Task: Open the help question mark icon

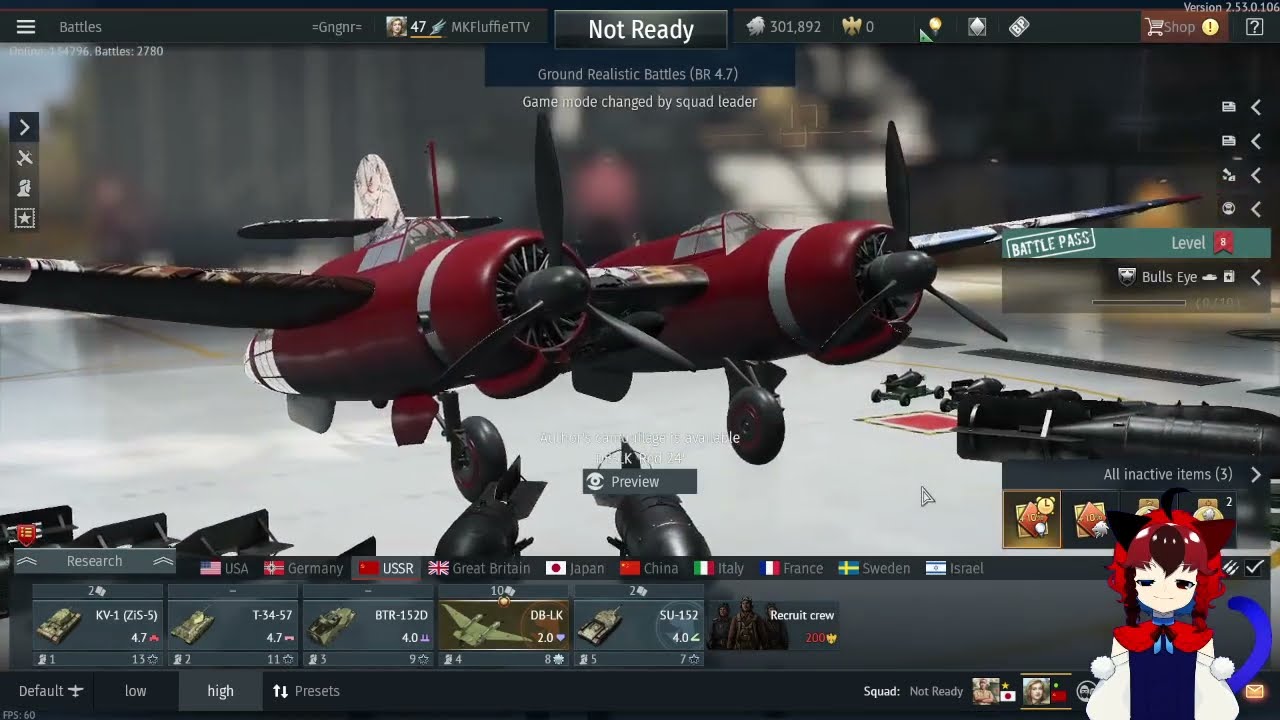Action: click(1254, 27)
